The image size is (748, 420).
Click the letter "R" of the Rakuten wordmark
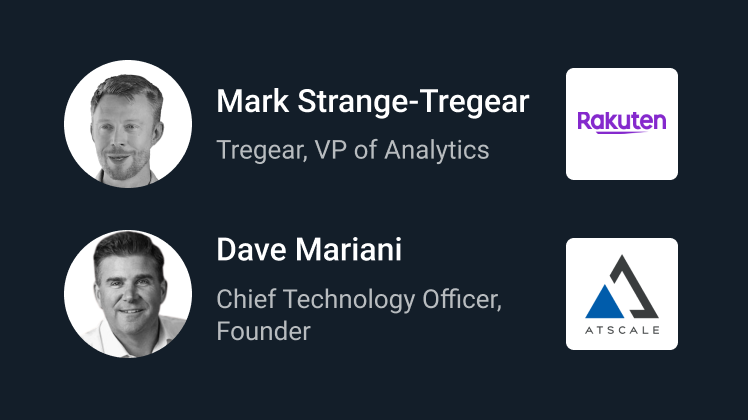pos(585,122)
